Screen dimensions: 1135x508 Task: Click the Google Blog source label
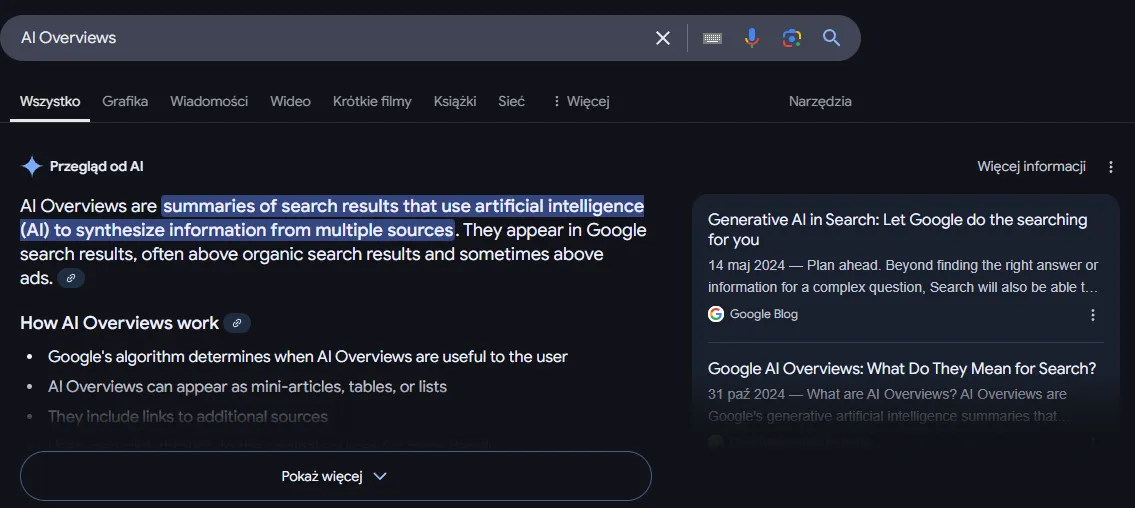coord(764,314)
